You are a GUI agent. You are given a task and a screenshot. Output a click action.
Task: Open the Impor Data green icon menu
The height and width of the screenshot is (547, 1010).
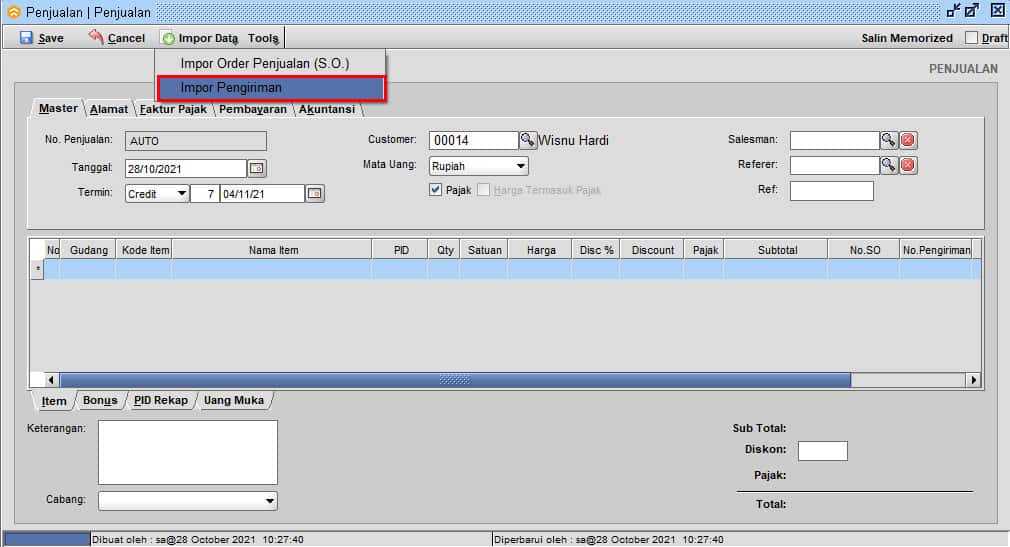tap(168, 38)
